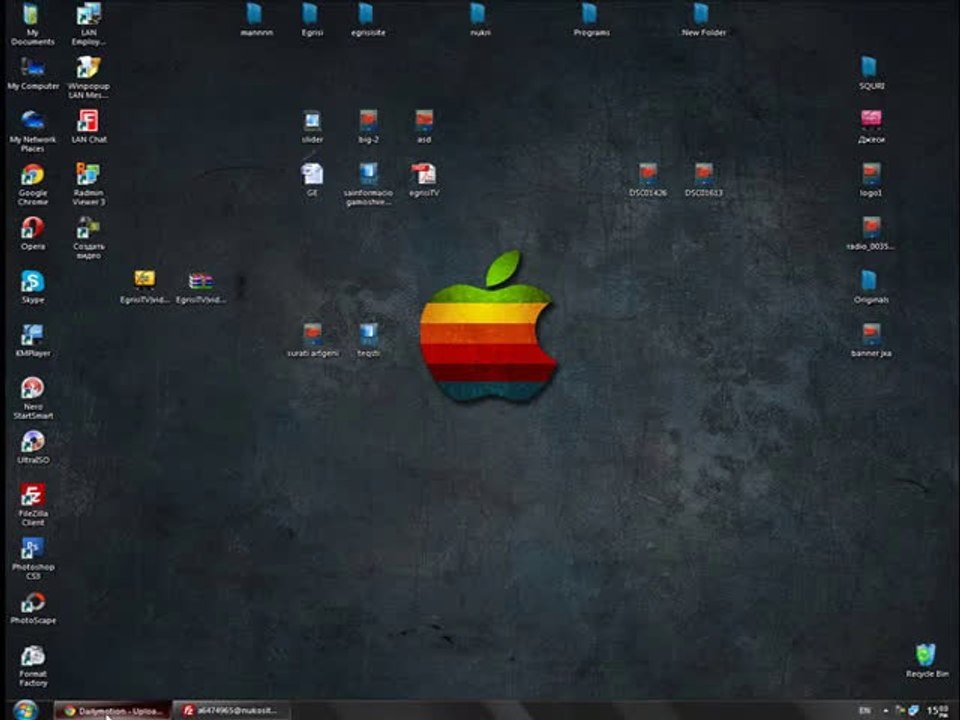Select the big-2 image file
Screen dimensions: 960x720
[x=368, y=126]
